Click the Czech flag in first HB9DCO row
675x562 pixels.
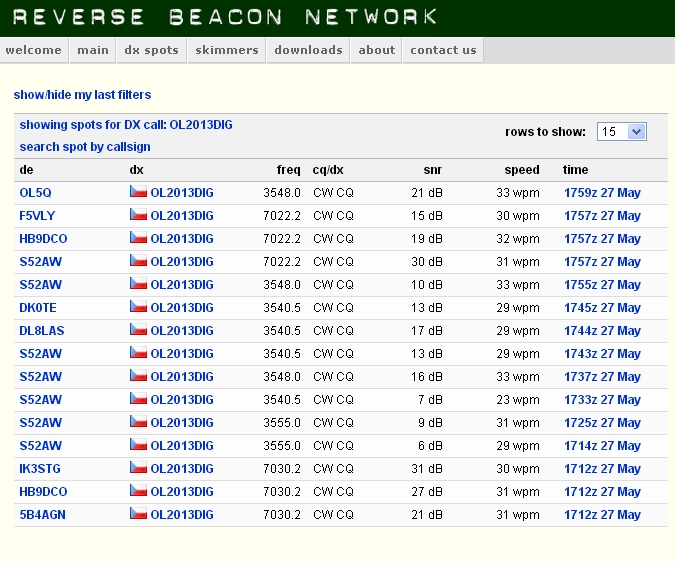pos(138,238)
